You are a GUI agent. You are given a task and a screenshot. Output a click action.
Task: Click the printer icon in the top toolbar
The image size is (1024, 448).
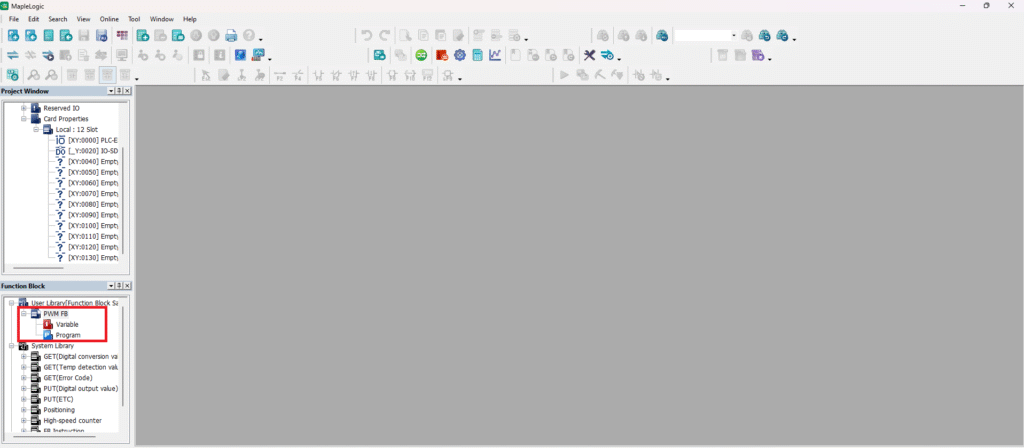coord(231,35)
